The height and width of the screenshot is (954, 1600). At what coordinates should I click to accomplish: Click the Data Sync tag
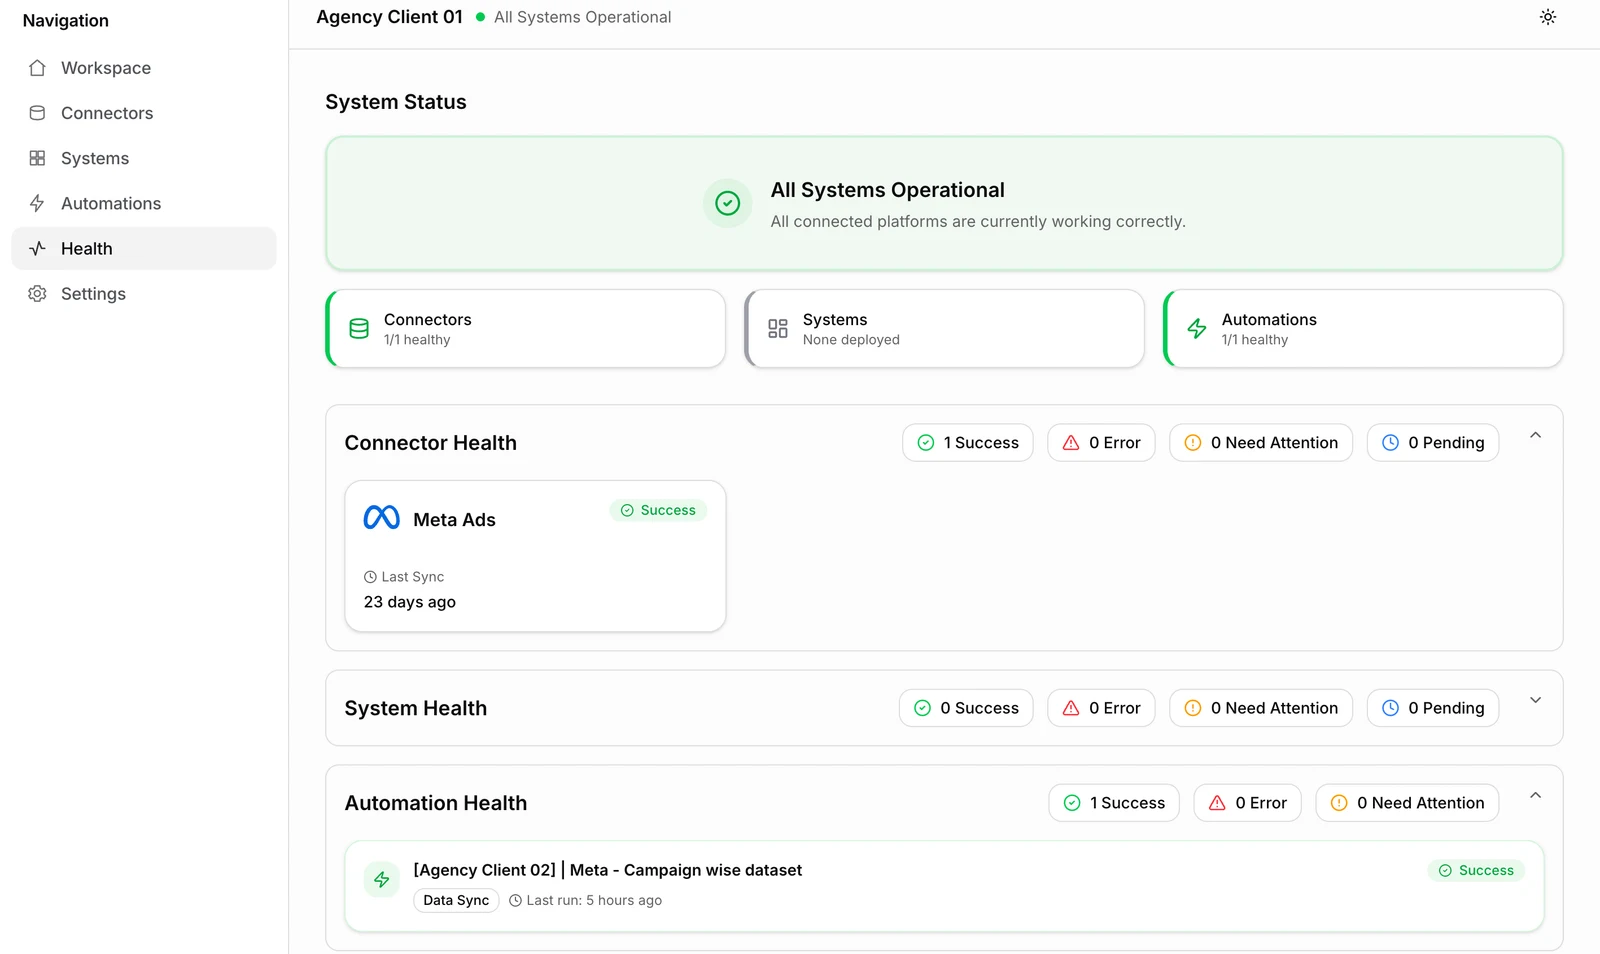point(456,900)
